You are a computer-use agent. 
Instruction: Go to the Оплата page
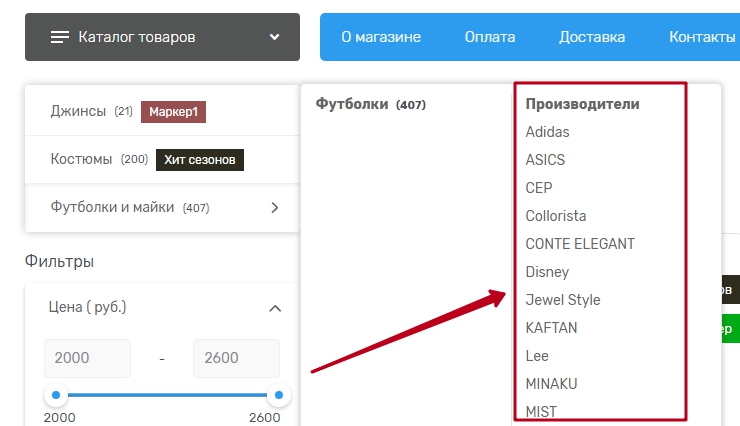click(x=490, y=37)
